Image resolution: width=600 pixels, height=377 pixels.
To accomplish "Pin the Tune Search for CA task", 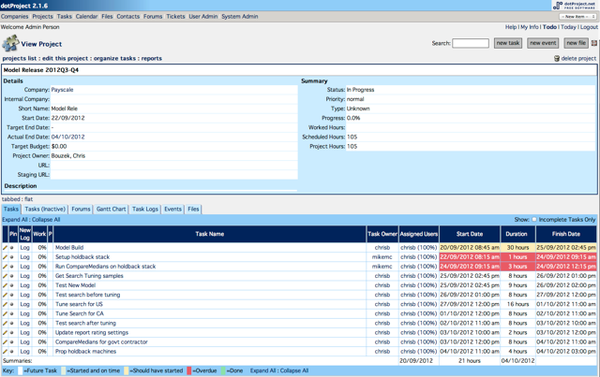I will 12,314.
